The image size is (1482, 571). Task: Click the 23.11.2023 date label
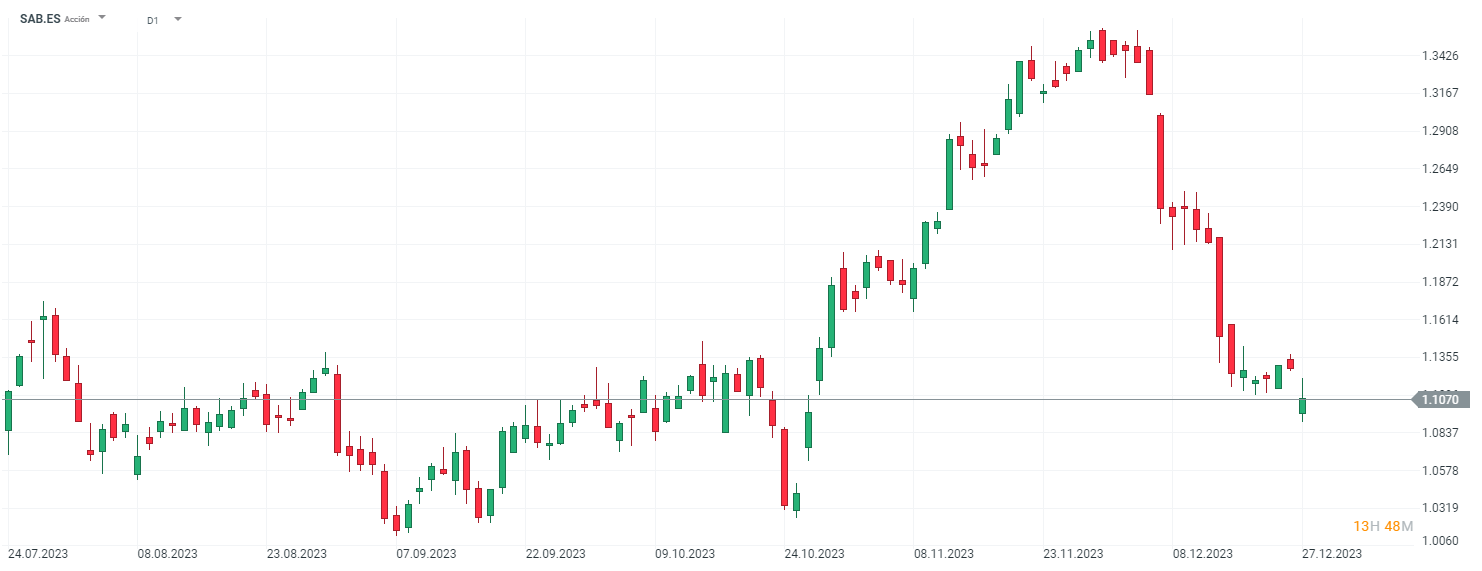[1073, 554]
